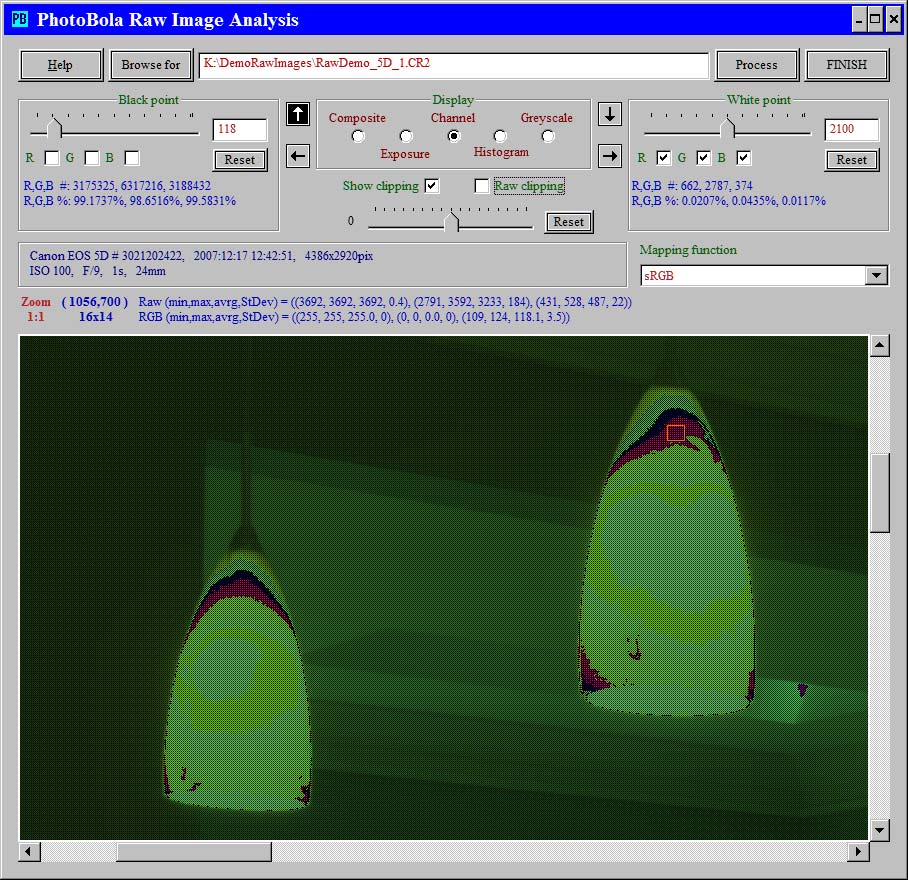The width and height of the screenshot is (908, 880).
Task: Disable the Show clipping checkbox
Action: tap(431, 186)
